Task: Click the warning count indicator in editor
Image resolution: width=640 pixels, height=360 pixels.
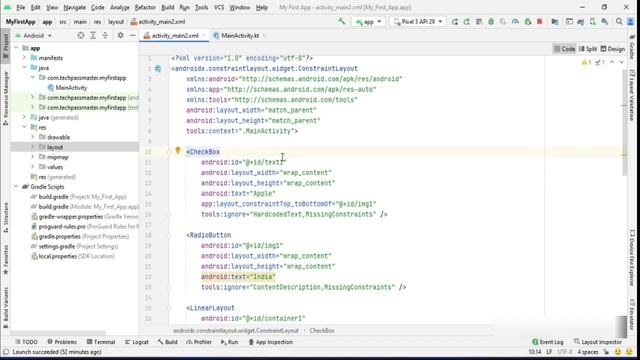Action: tap(587, 62)
